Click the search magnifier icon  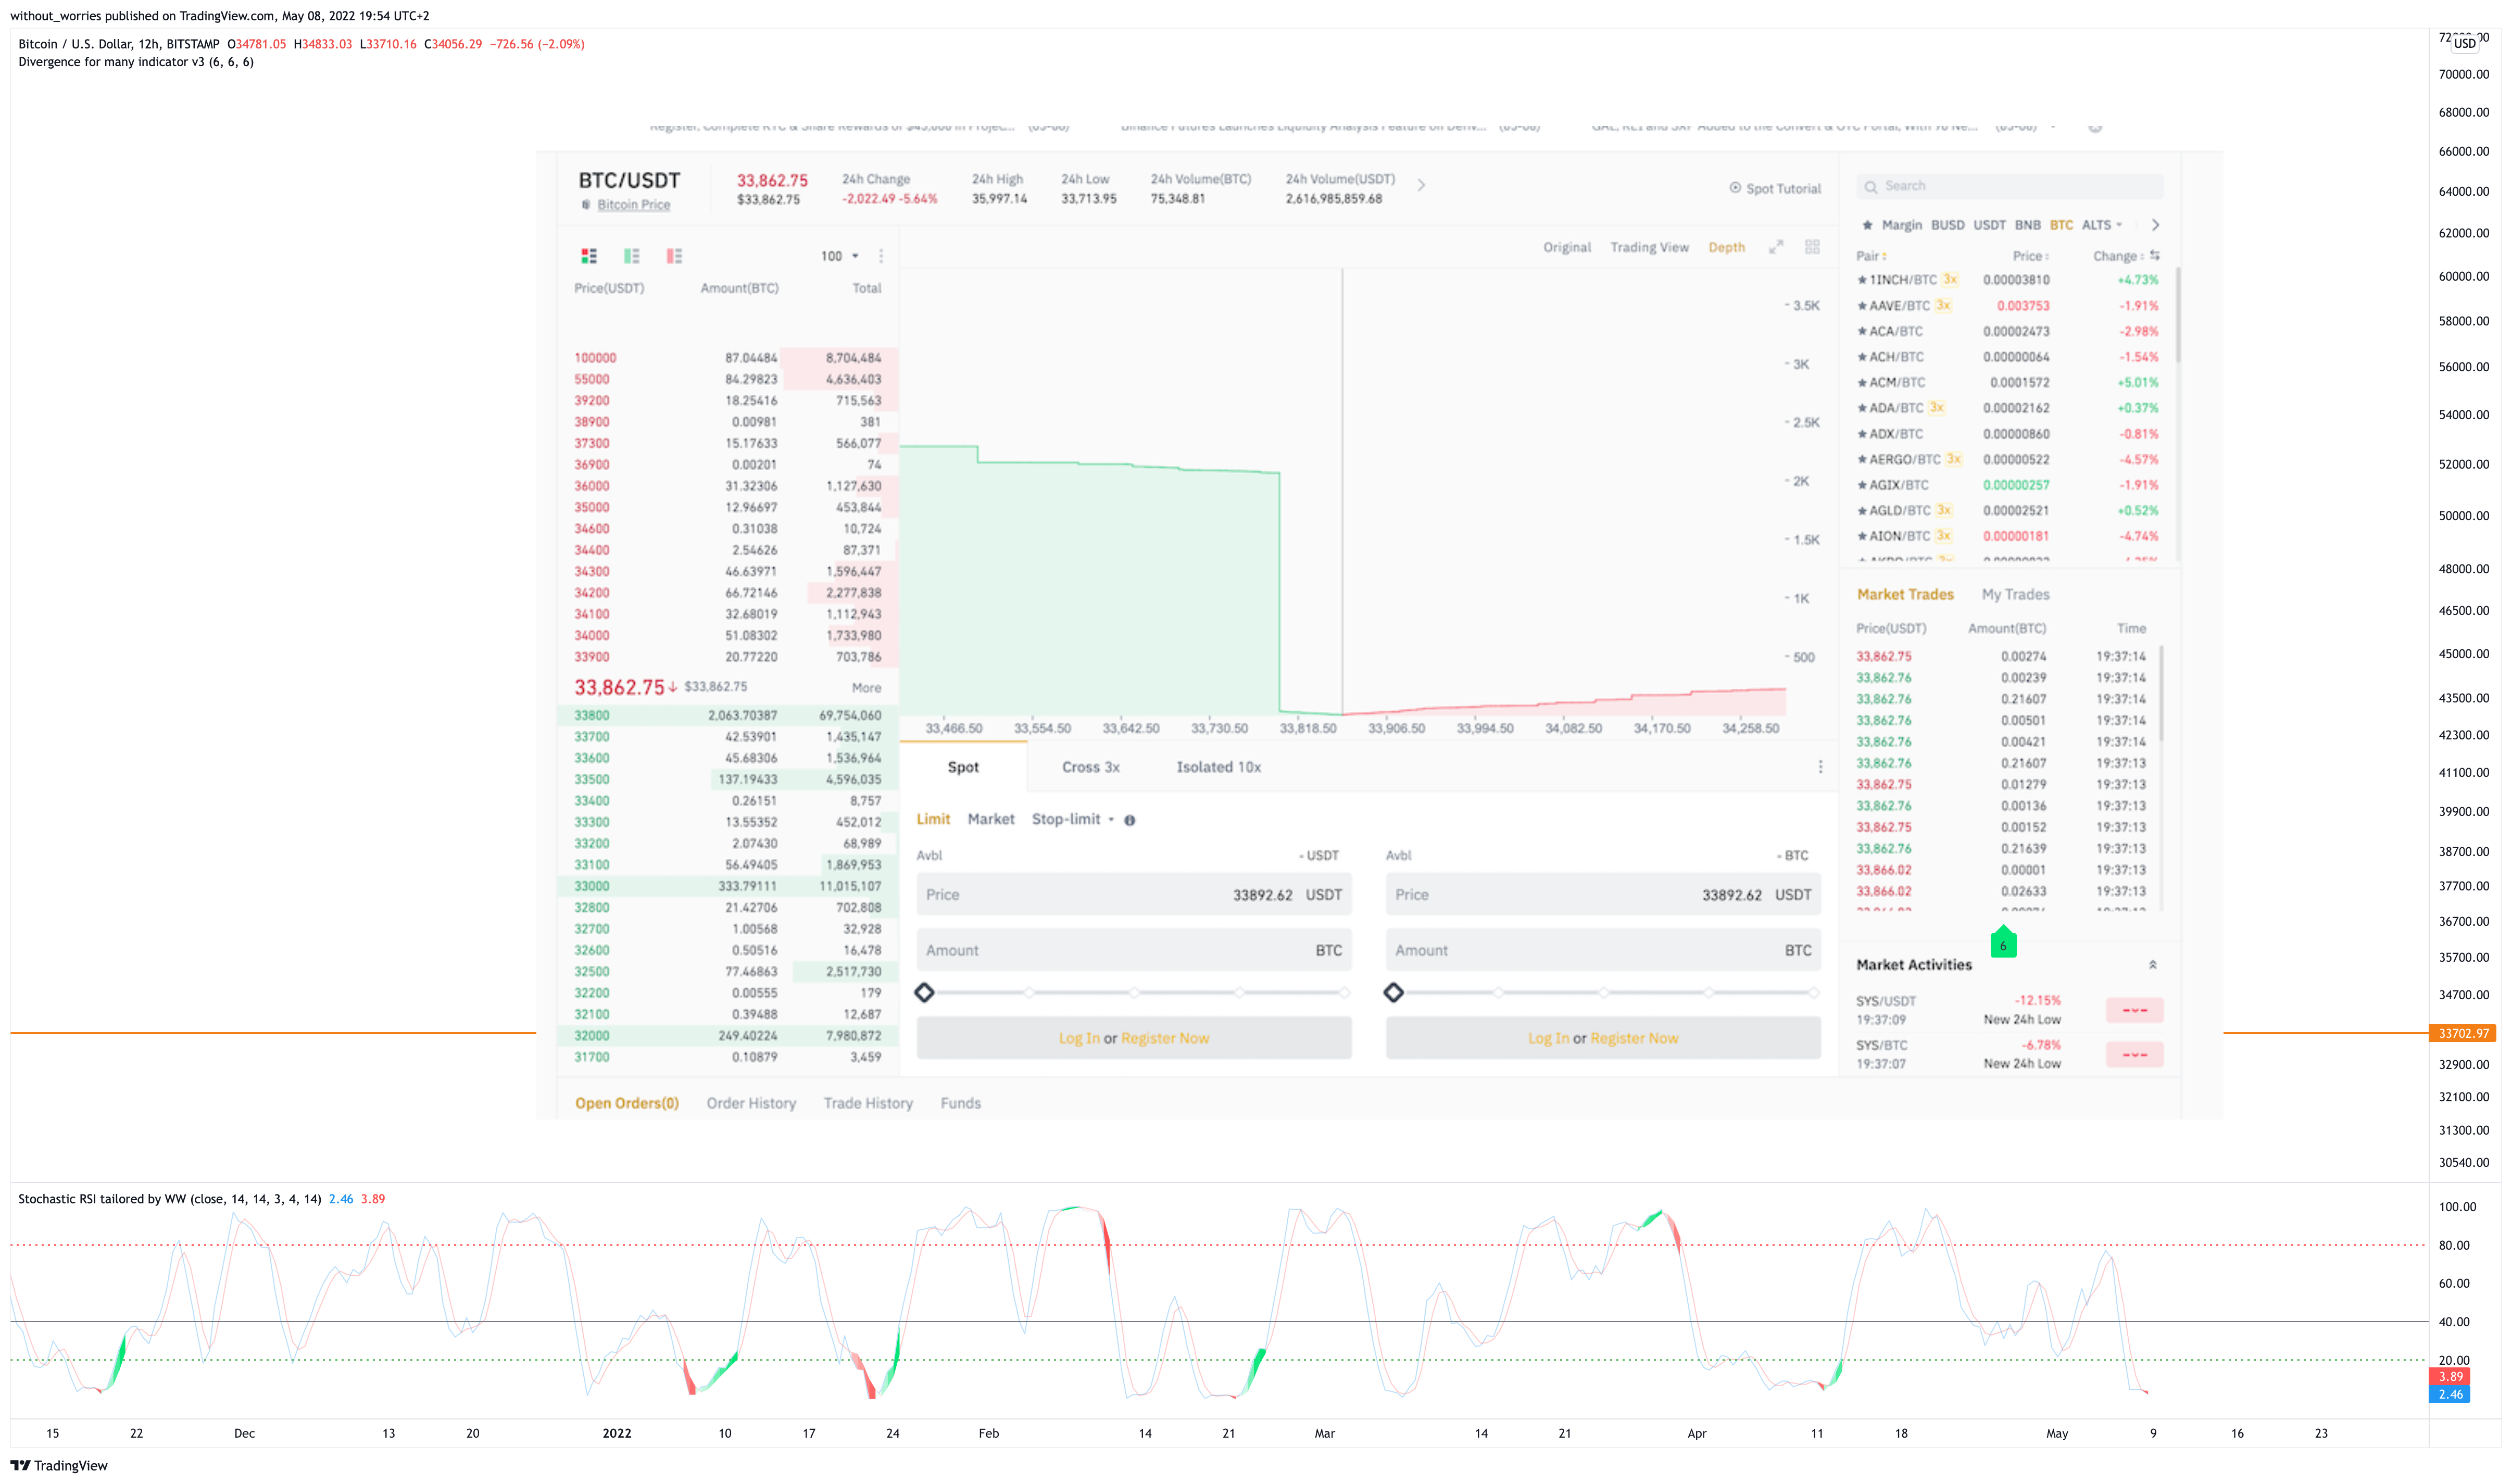point(1870,187)
